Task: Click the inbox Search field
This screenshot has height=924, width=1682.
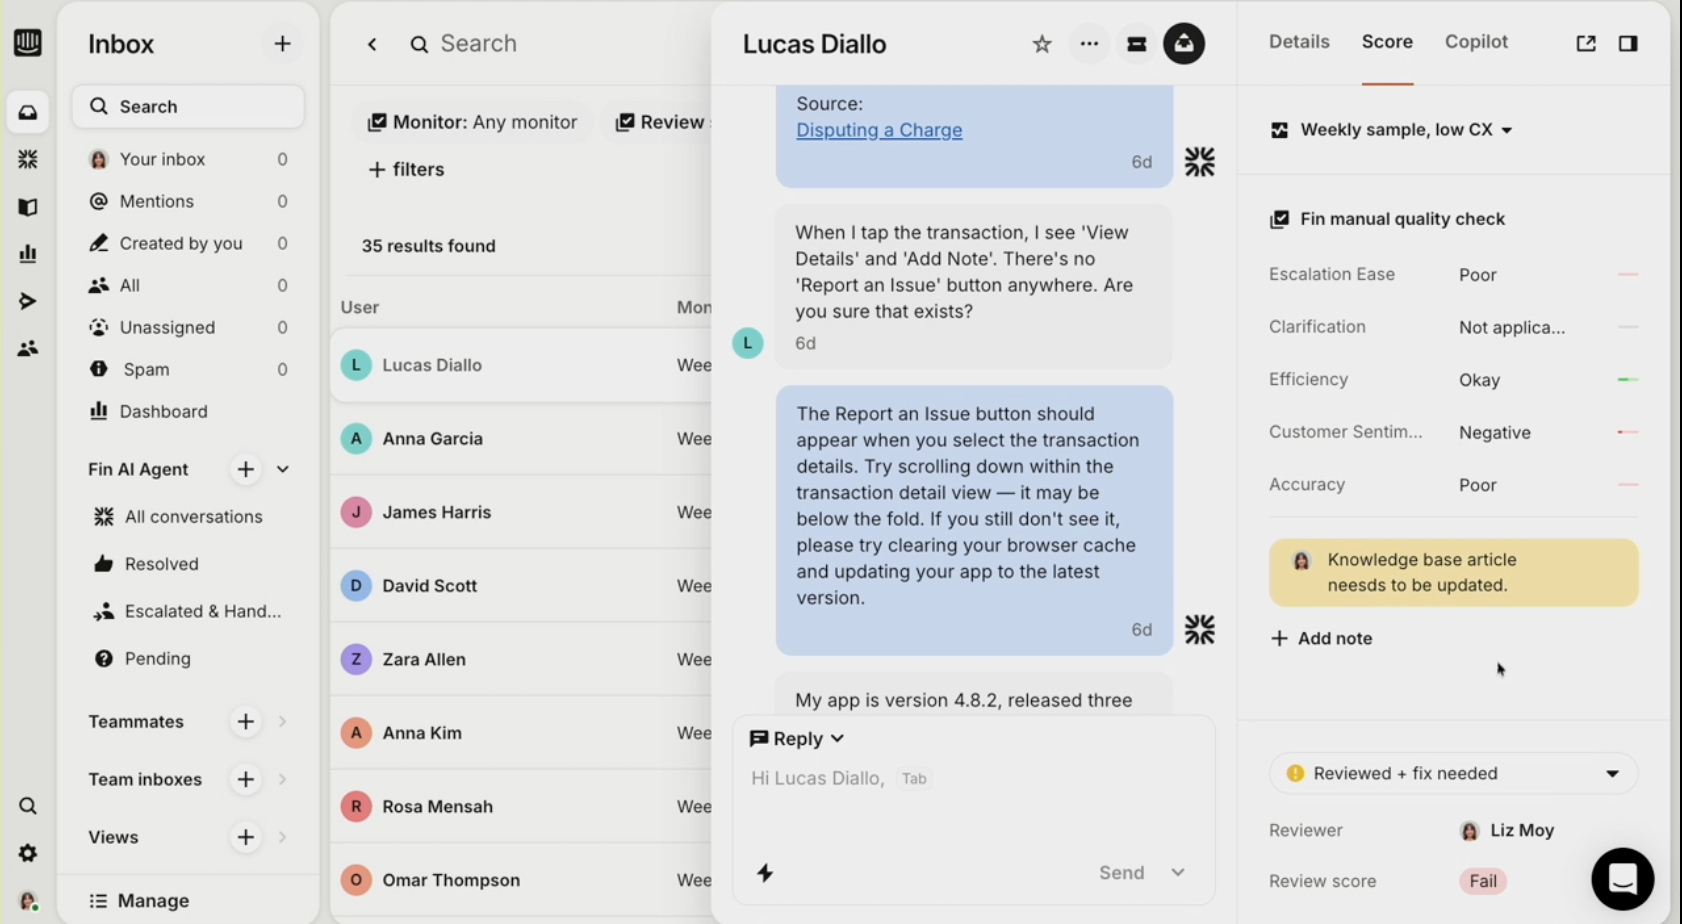Action: (x=188, y=107)
